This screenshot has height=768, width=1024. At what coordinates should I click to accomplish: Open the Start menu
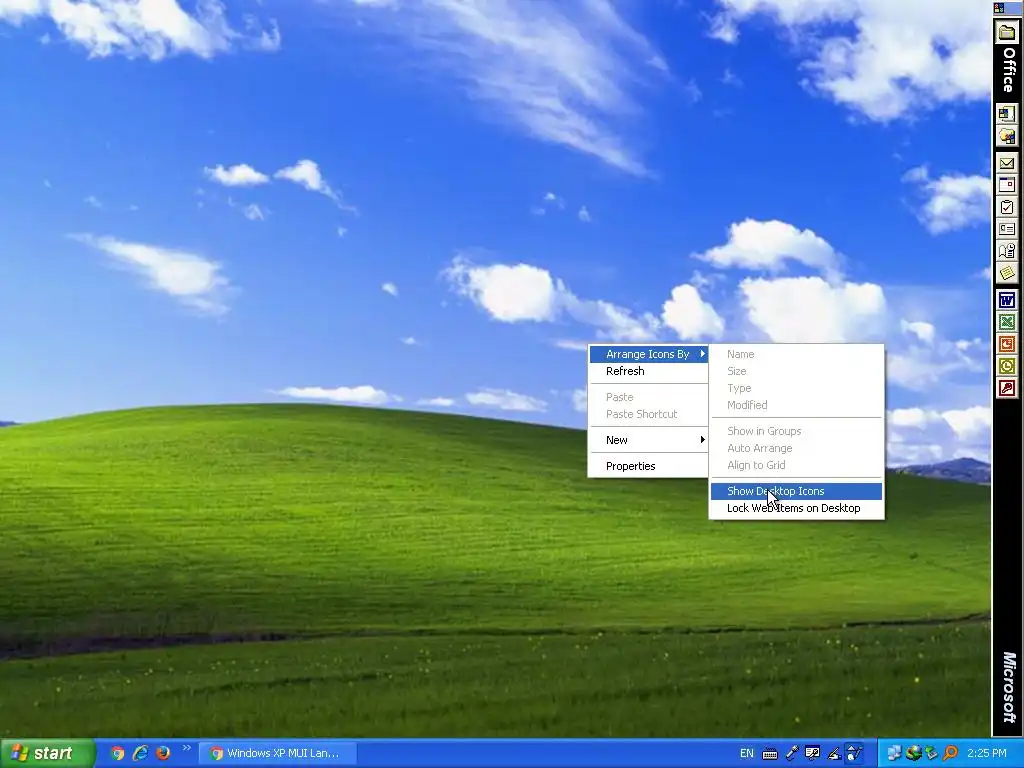pyautogui.click(x=47, y=753)
